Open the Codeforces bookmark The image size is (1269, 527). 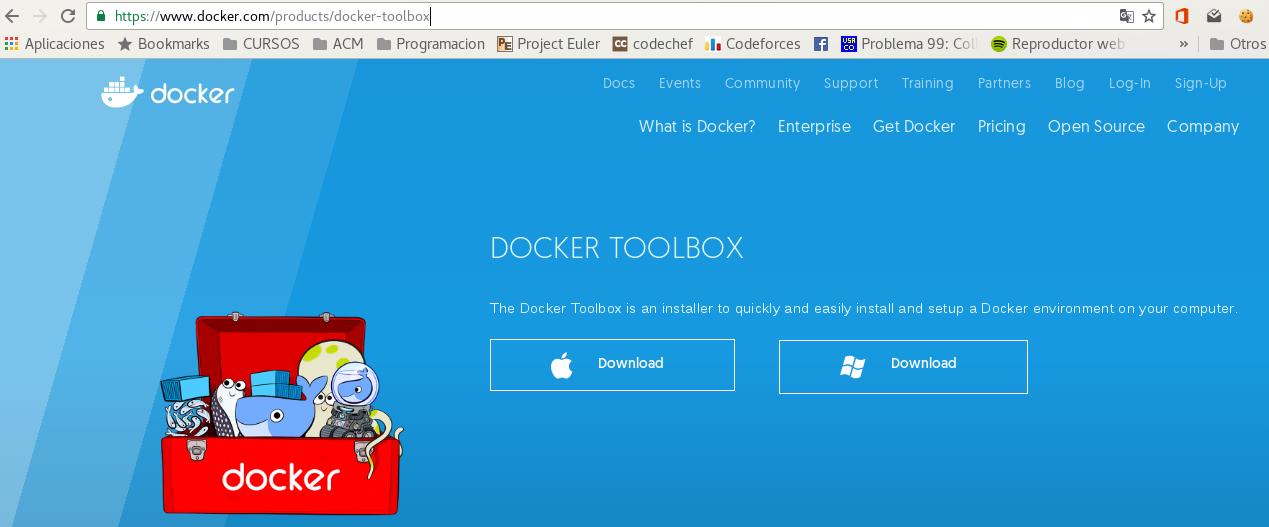click(753, 44)
